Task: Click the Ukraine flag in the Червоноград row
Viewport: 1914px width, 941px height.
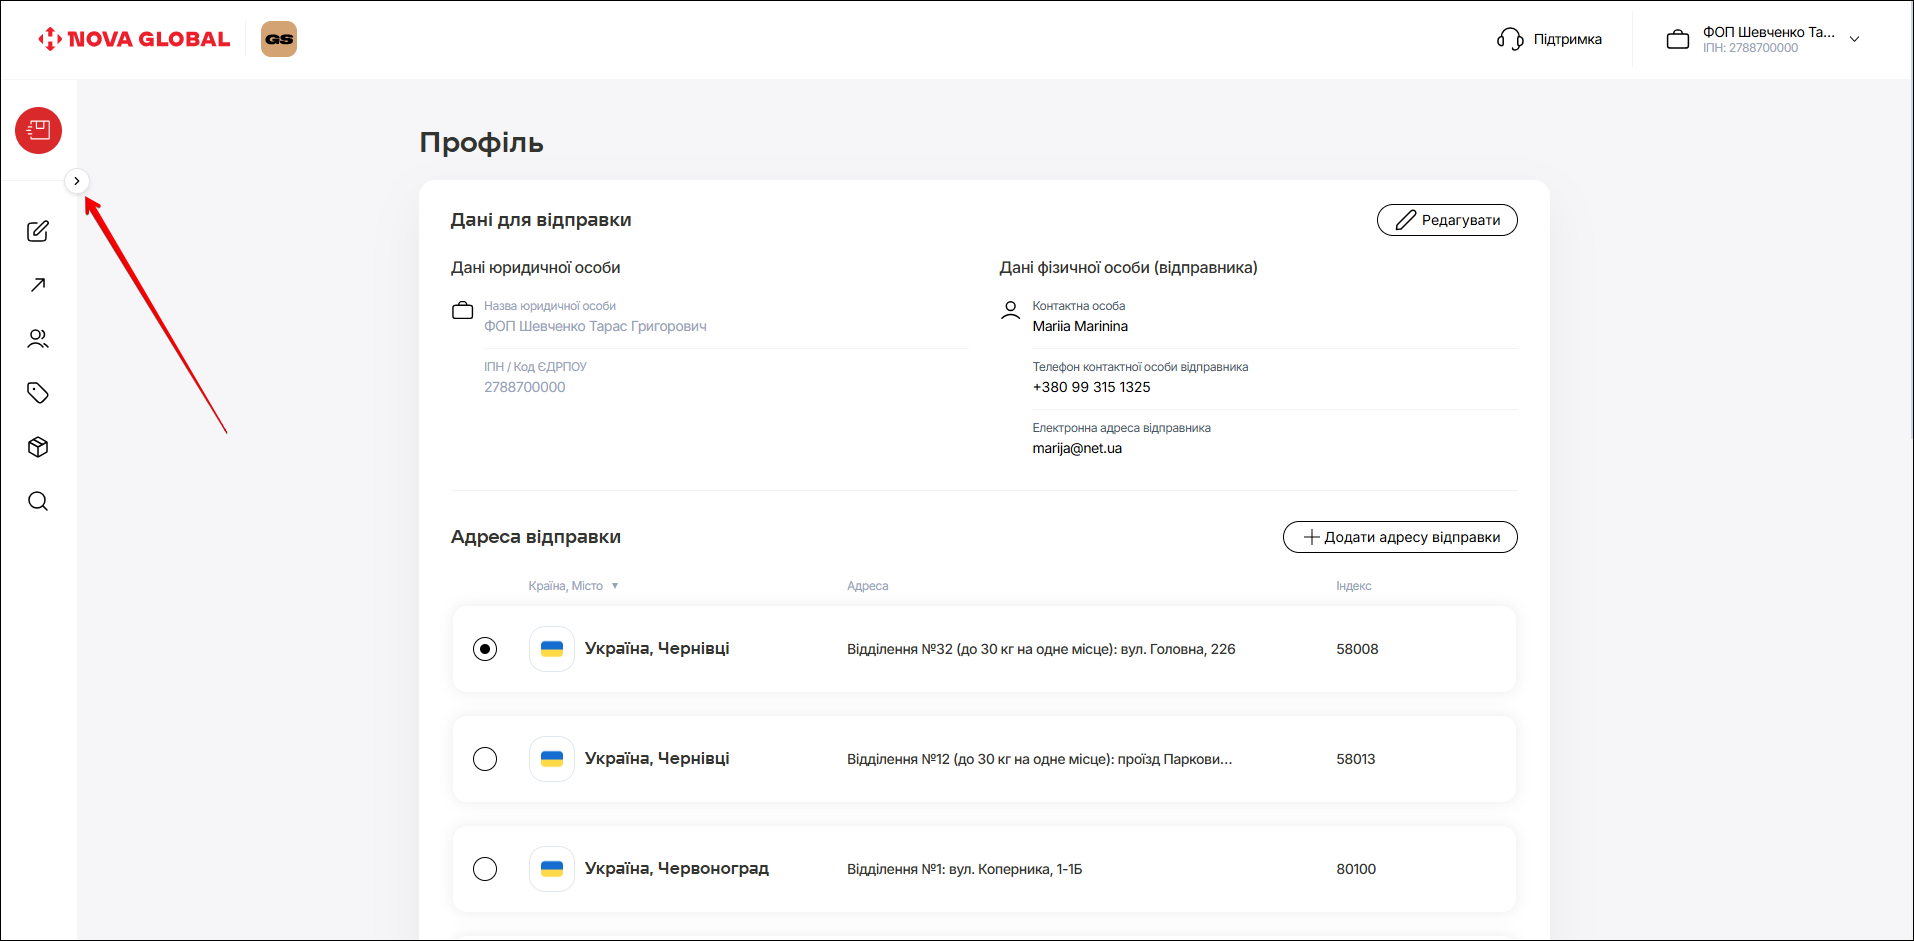Action: [x=552, y=869]
